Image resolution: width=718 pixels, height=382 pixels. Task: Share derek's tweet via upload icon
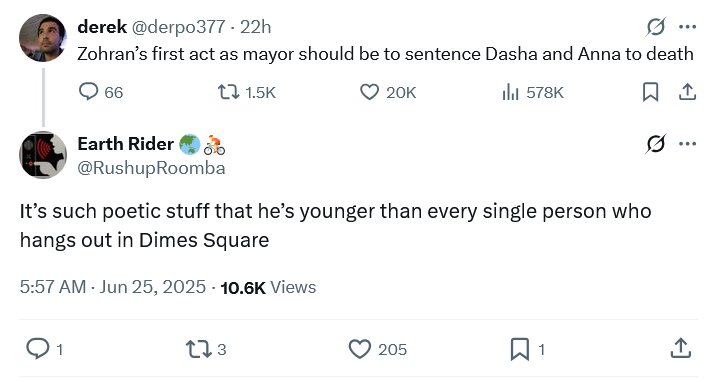pyautogui.click(x=687, y=92)
